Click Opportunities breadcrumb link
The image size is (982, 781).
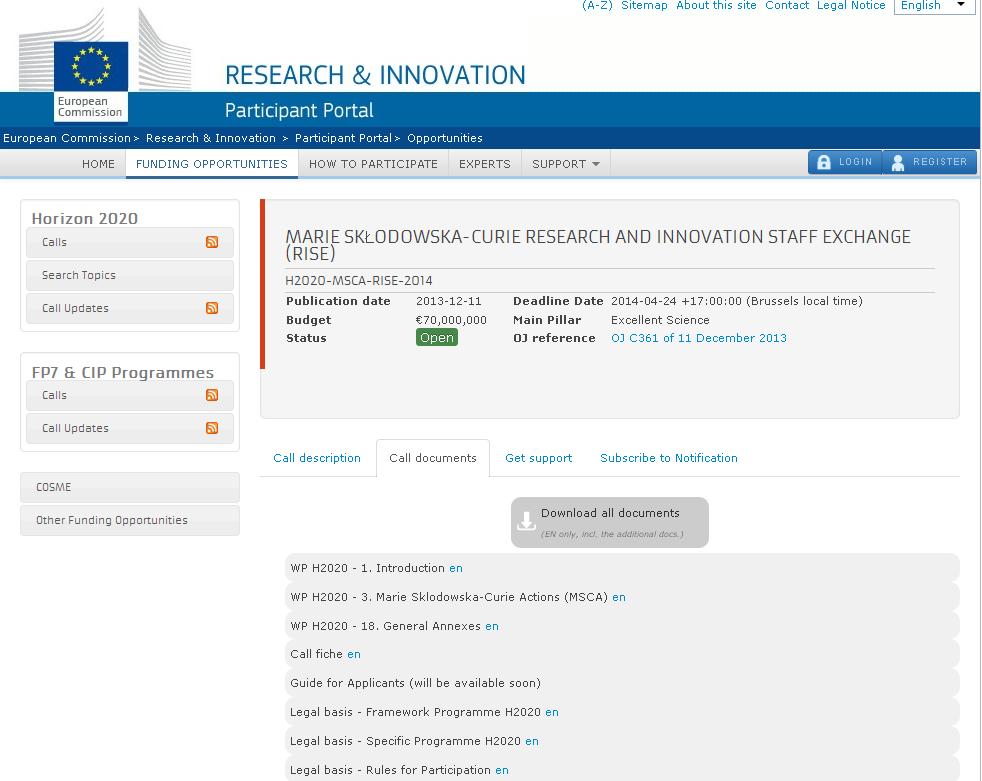[445, 138]
